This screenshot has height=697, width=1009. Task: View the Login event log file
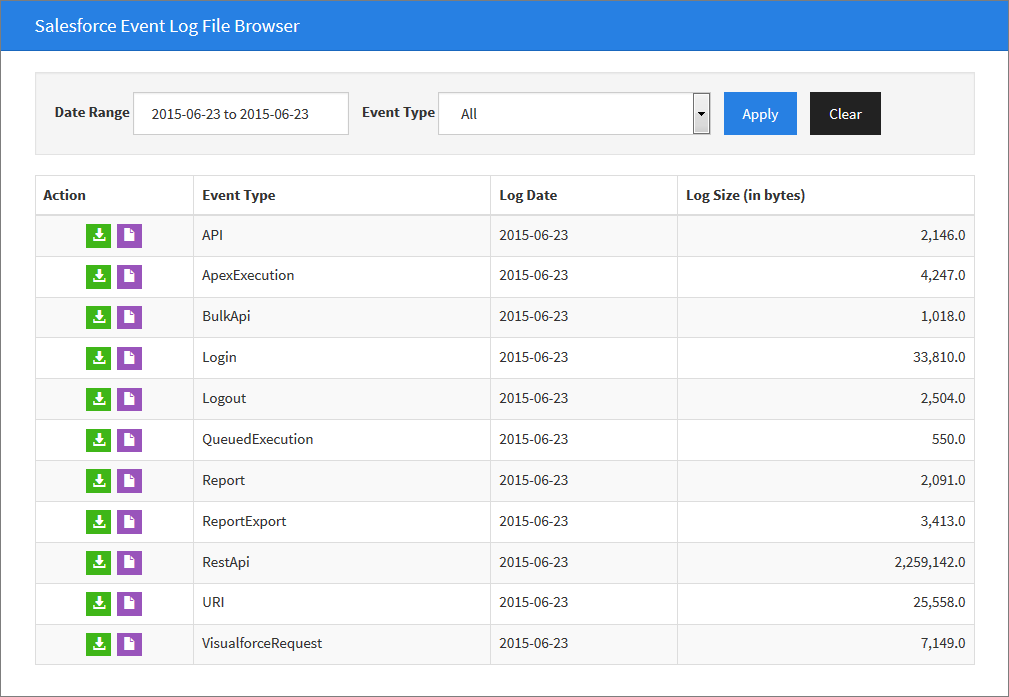pyautogui.click(x=128, y=358)
